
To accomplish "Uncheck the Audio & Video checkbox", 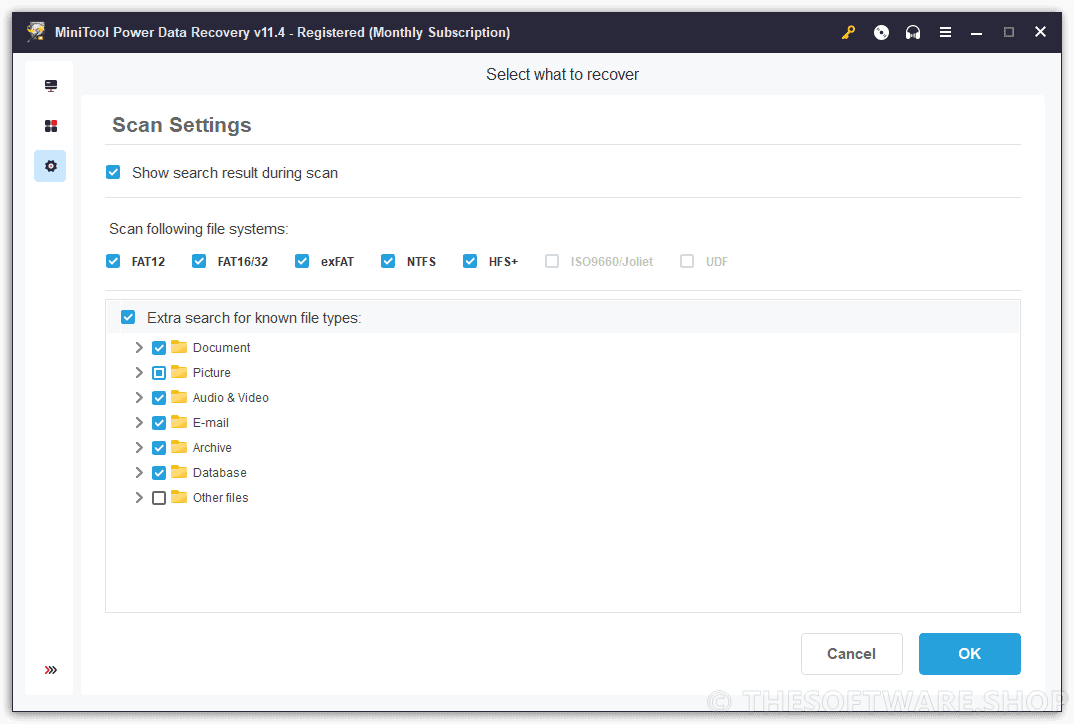I will [x=159, y=398].
